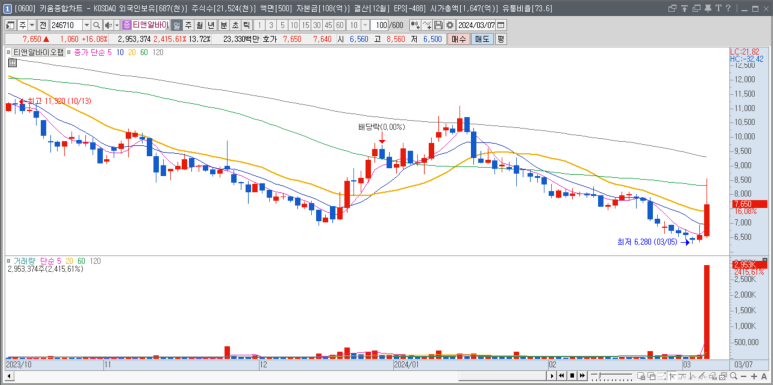This screenshot has width=773, height=385.
Task: Click the trendline drawing icon in bottom bar
Action: [x=702, y=376]
